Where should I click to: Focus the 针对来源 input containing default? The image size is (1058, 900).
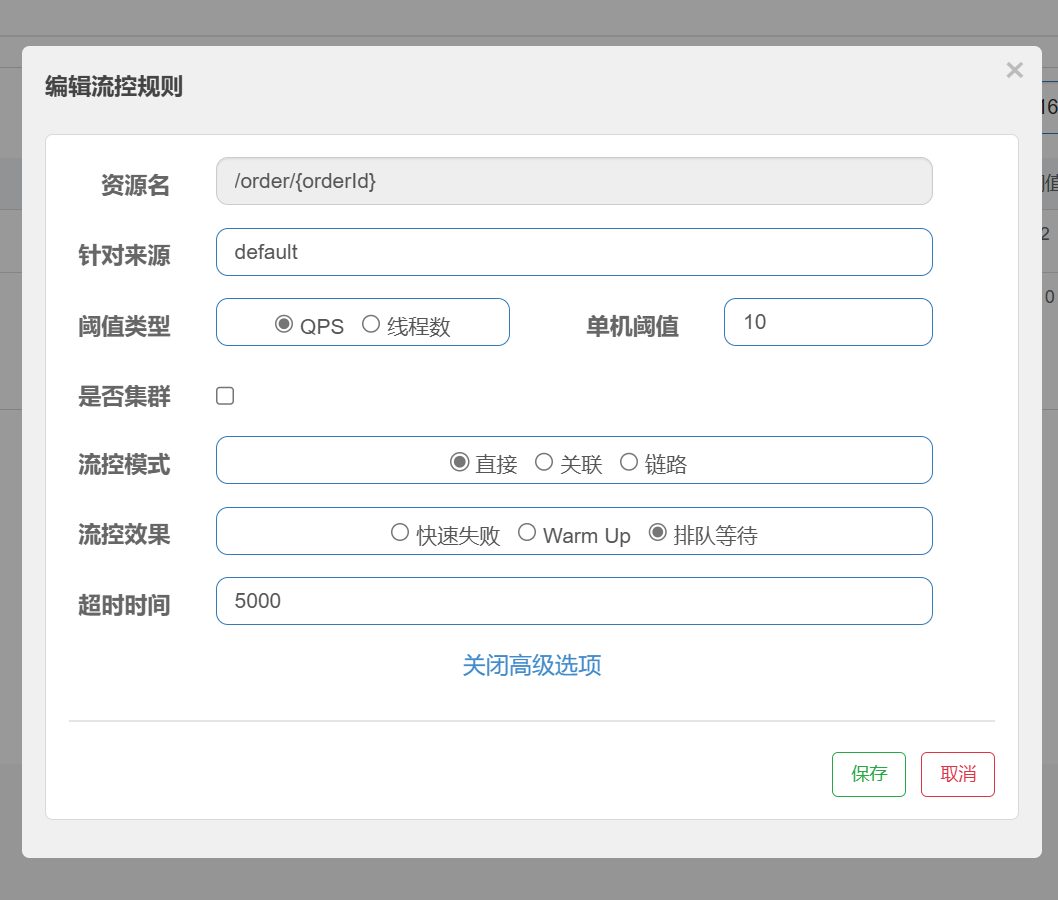click(574, 252)
